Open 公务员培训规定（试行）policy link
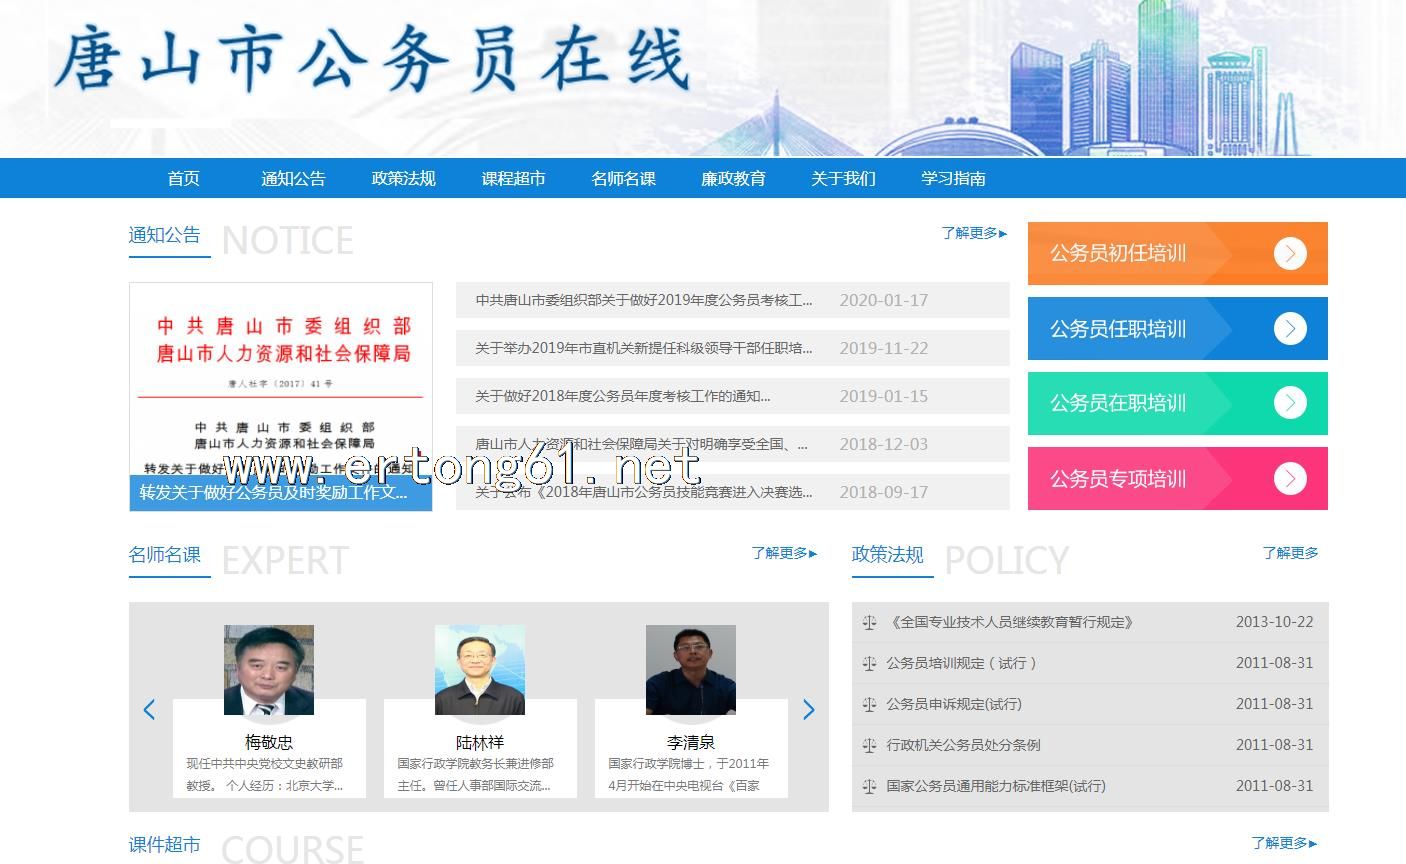 point(961,663)
